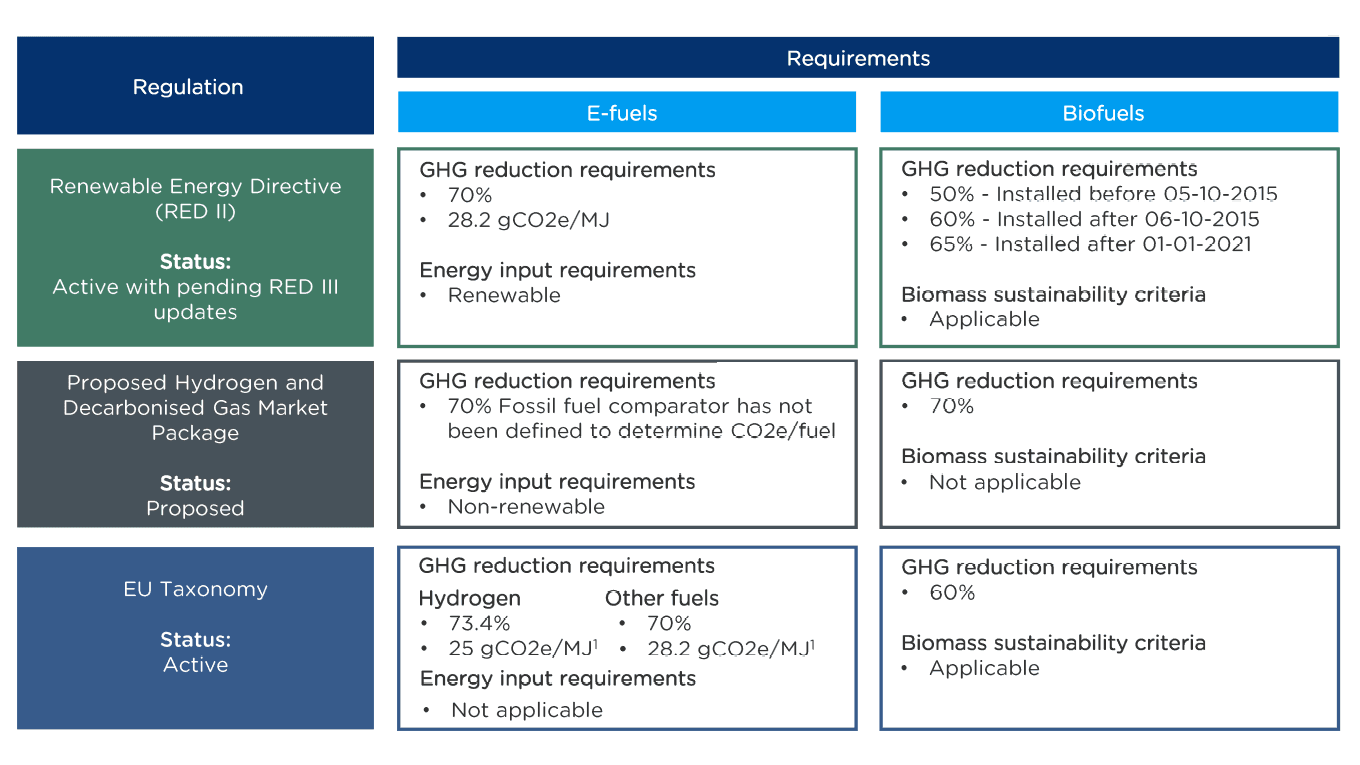Click "Biomass sustainability criteria" heading in RED II Biofuels

pyautogui.click(x=1053, y=294)
